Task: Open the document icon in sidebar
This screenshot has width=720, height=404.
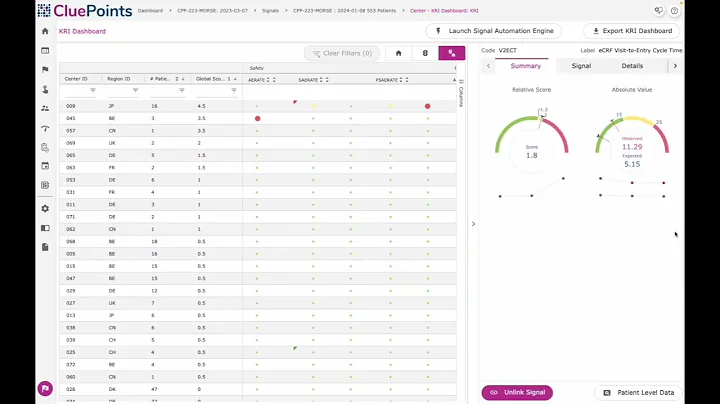Action: coord(45,247)
